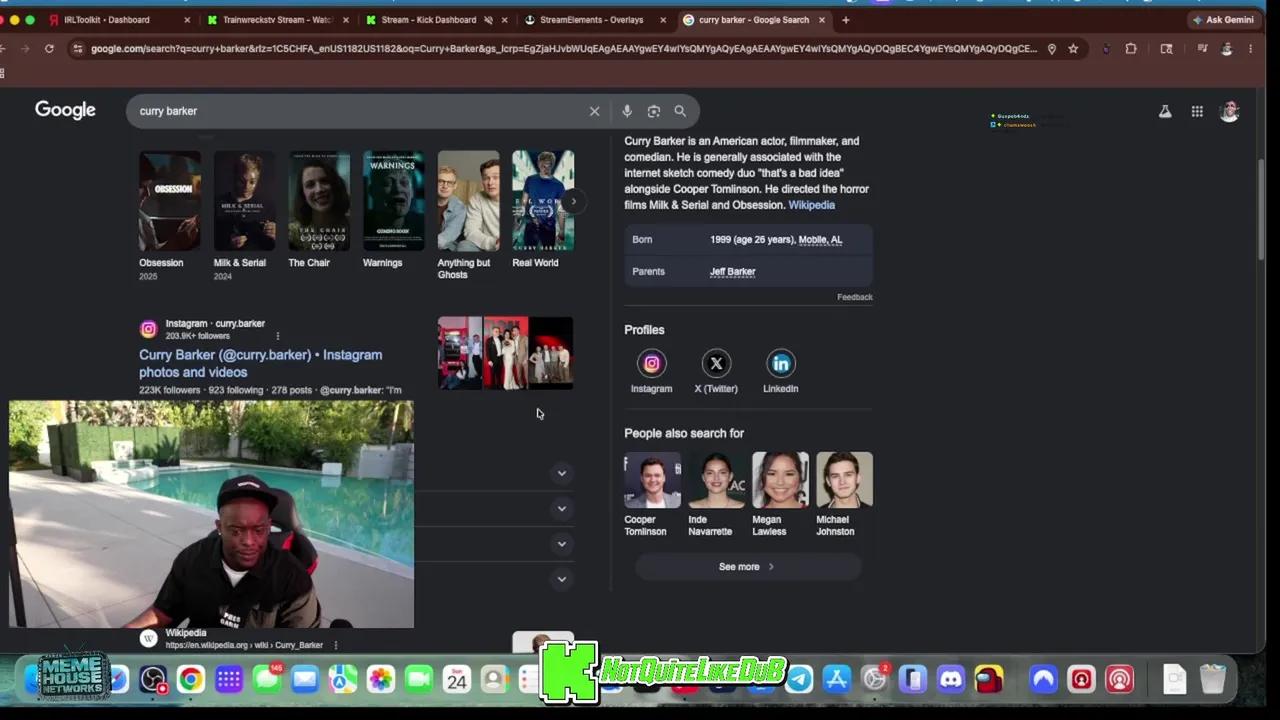This screenshot has width=1280, height=720.
Task: Open Cooper Tomlinson related search
Action: pyautogui.click(x=652, y=495)
